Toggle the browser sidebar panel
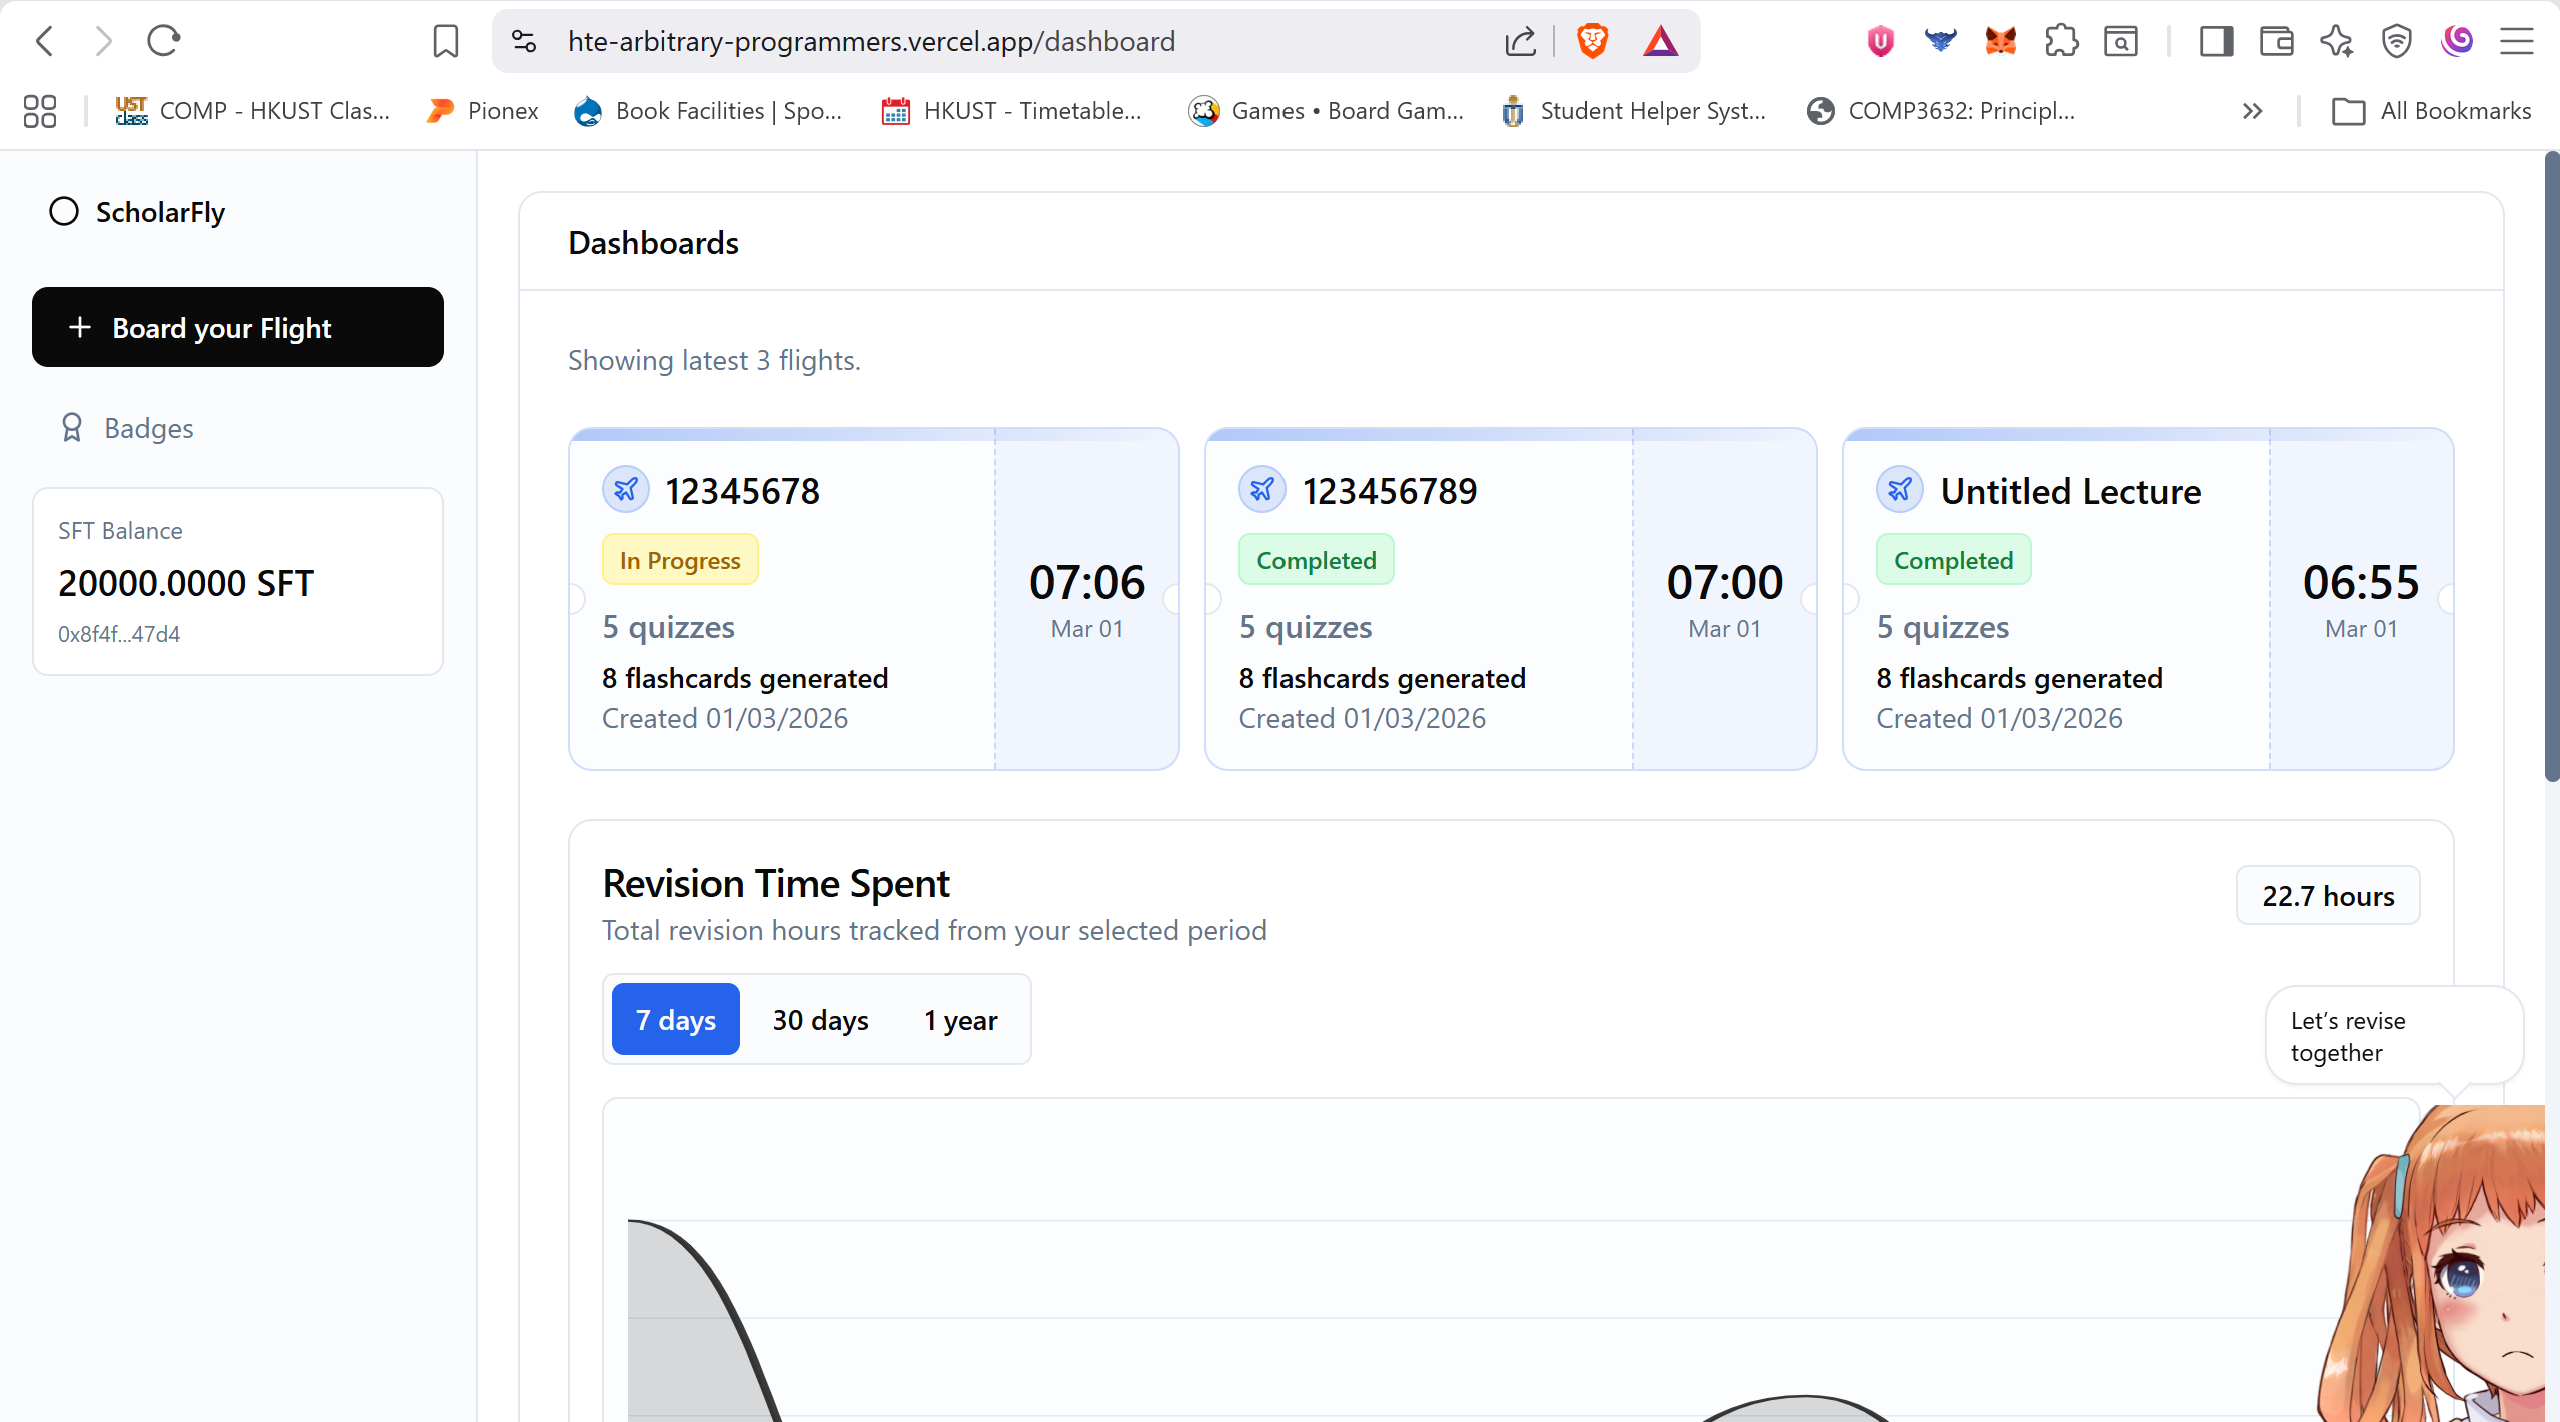2560x1422 pixels. click(2216, 41)
